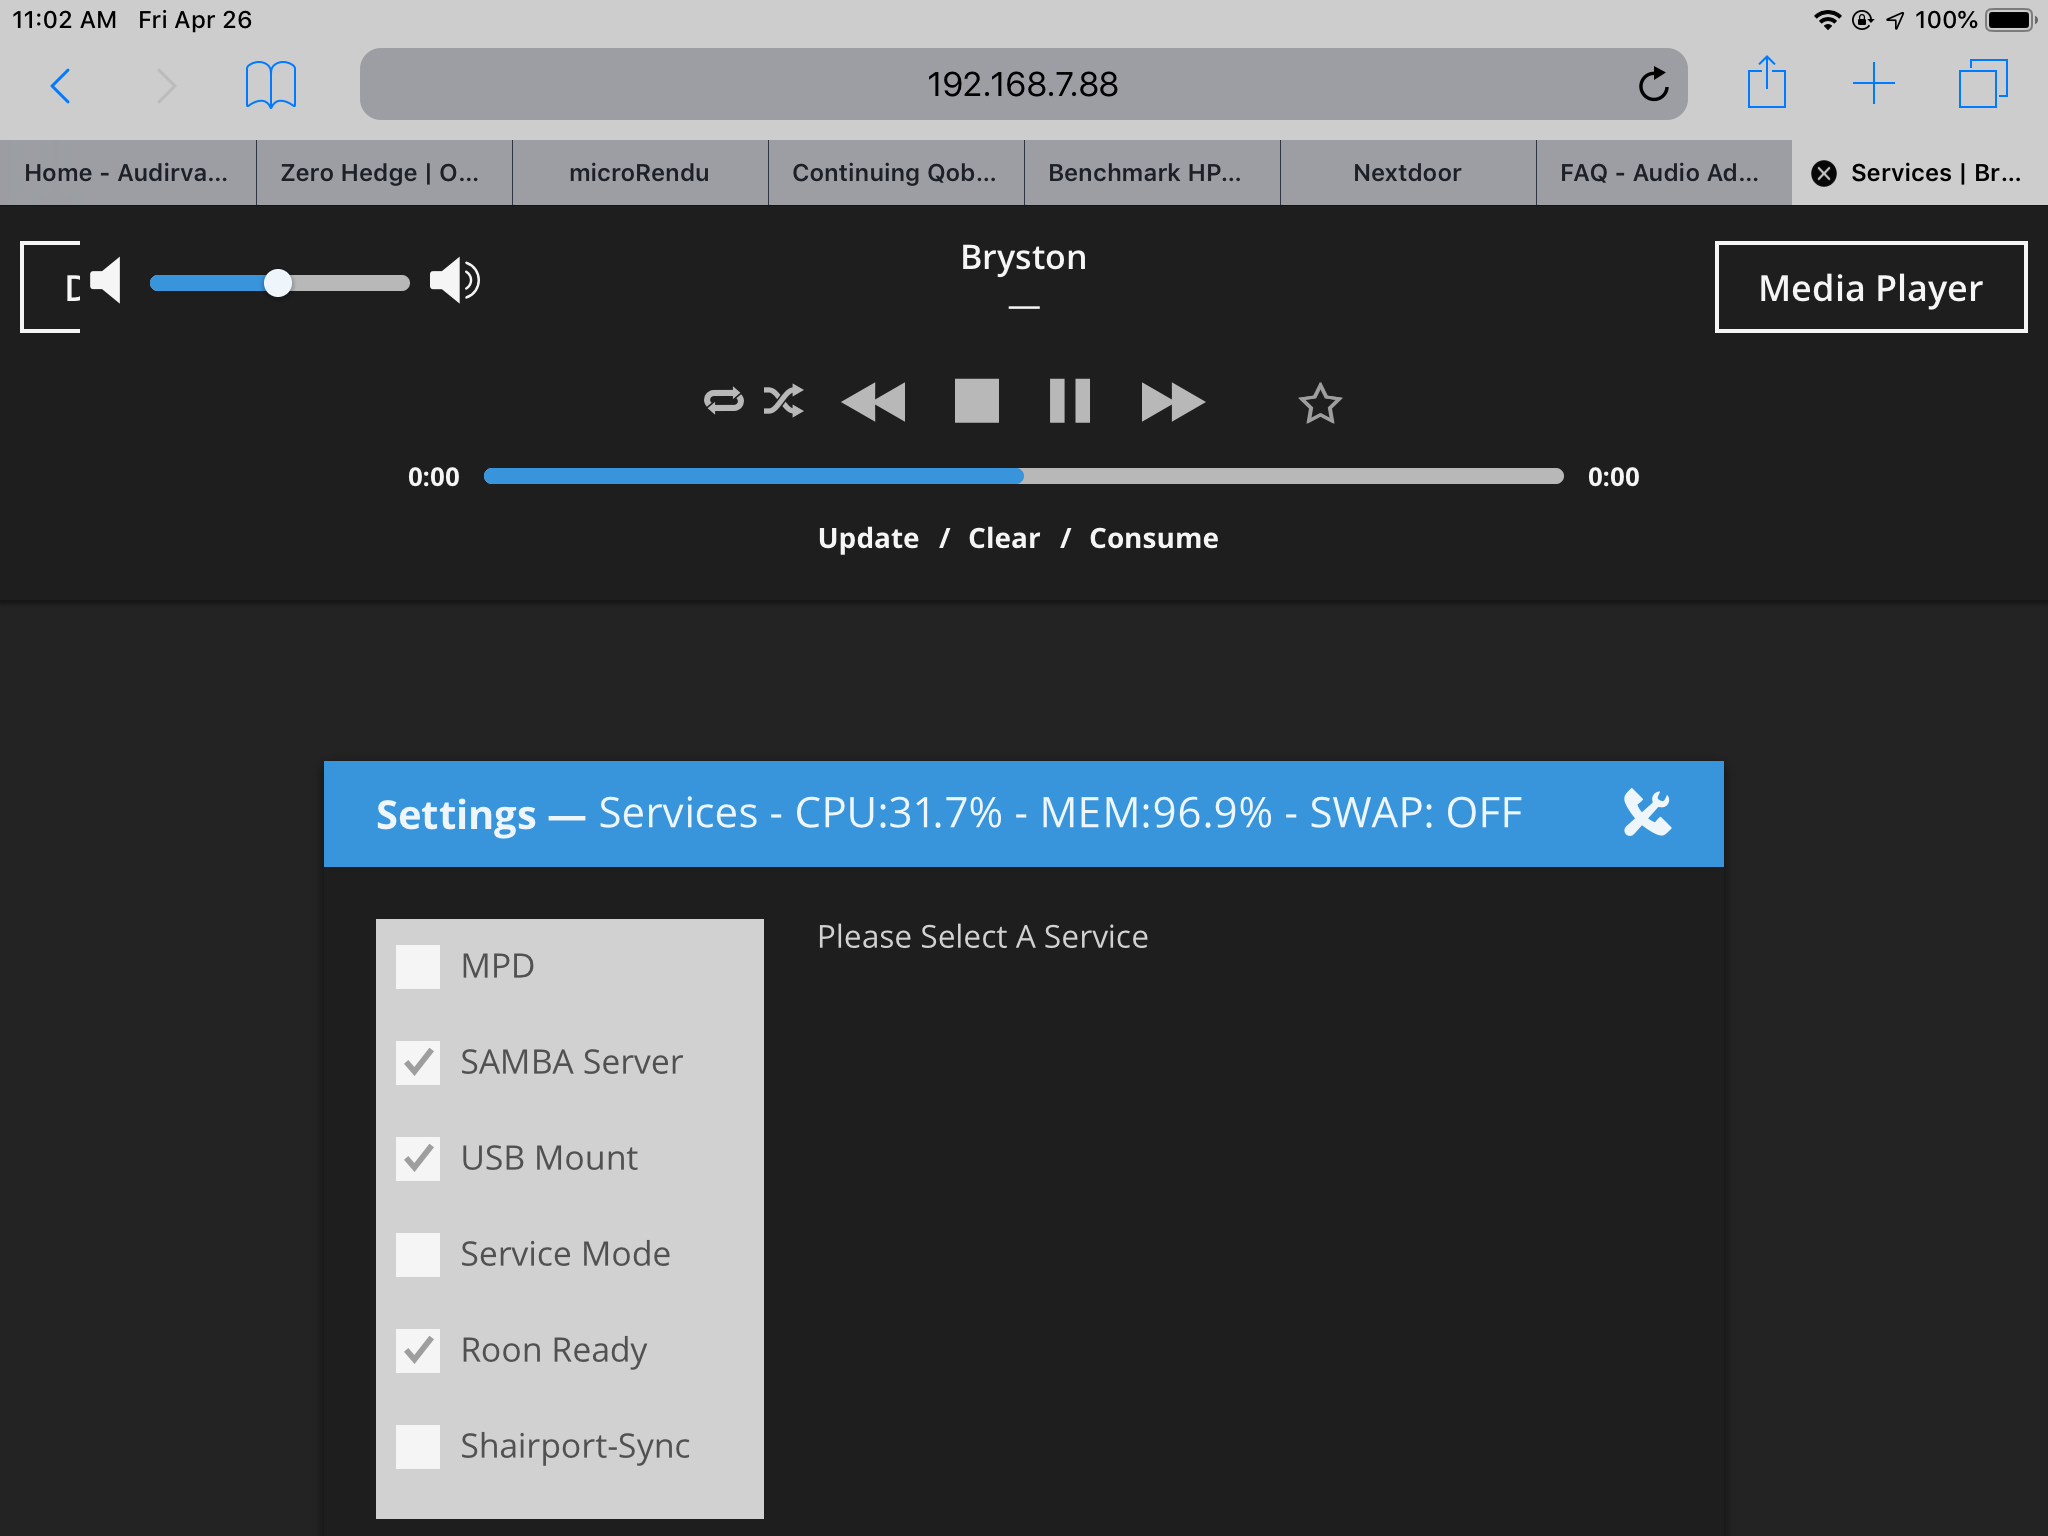2048x1536 pixels.
Task: Skip ahead with fast-forward button
Action: pyautogui.click(x=1173, y=402)
